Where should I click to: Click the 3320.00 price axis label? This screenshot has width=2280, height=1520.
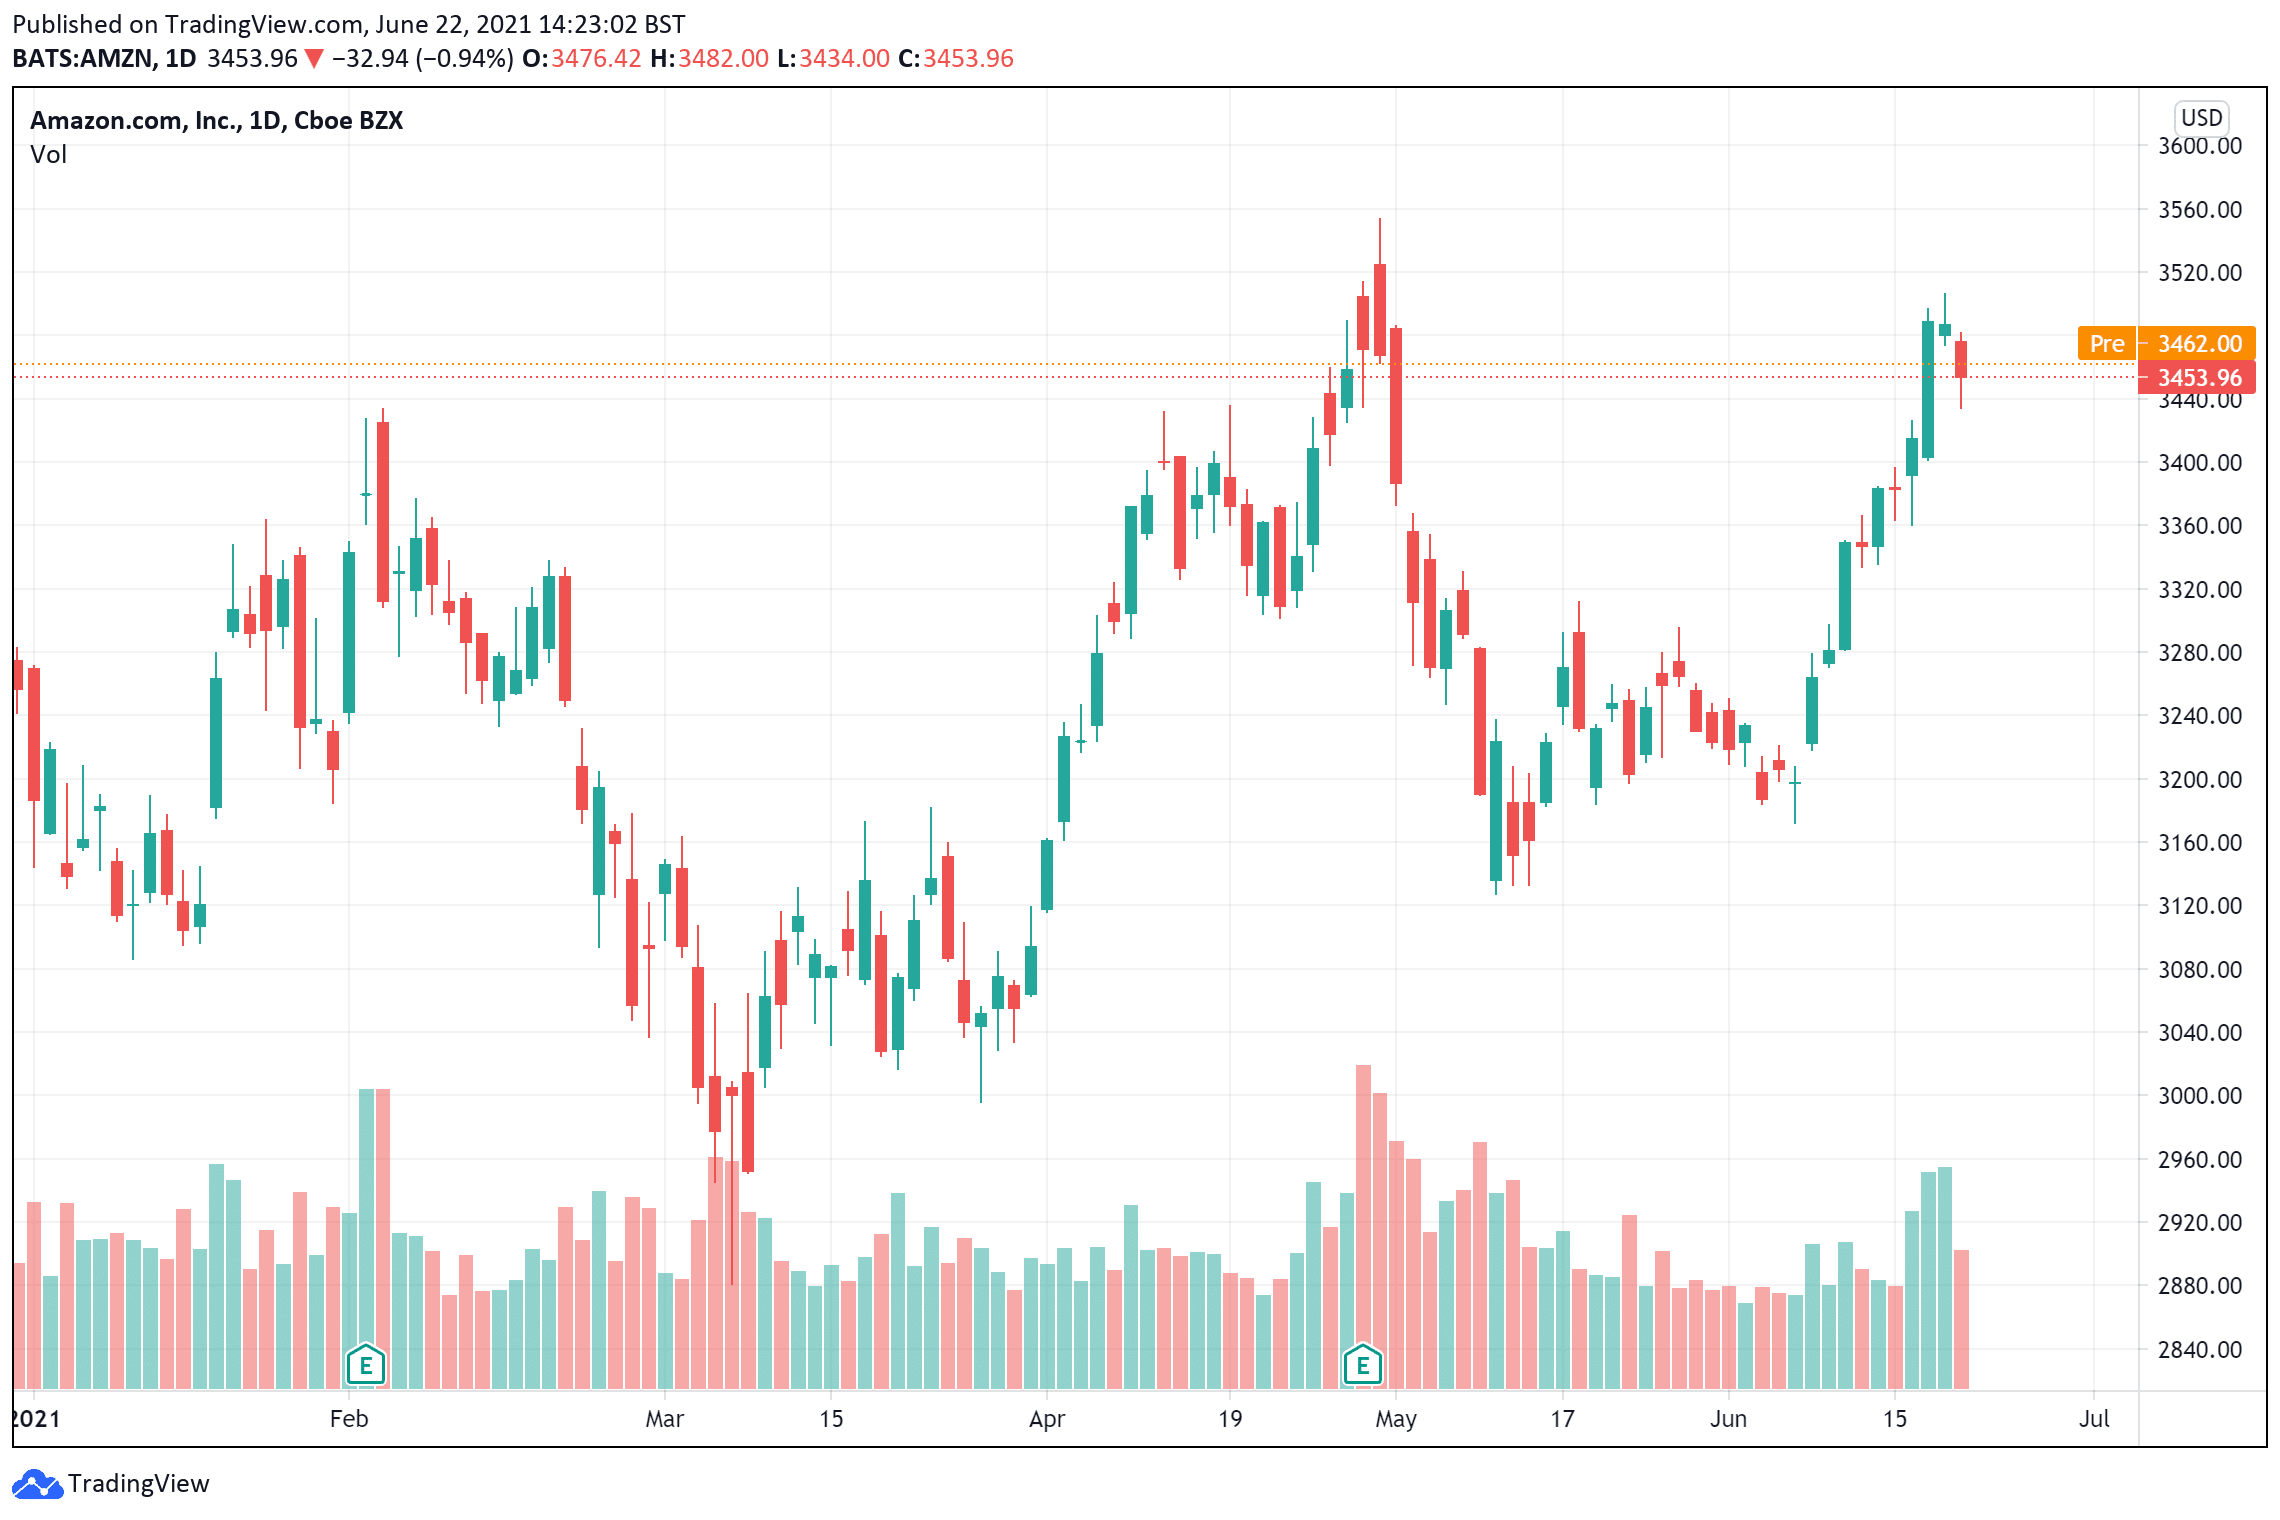pos(2200,590)
